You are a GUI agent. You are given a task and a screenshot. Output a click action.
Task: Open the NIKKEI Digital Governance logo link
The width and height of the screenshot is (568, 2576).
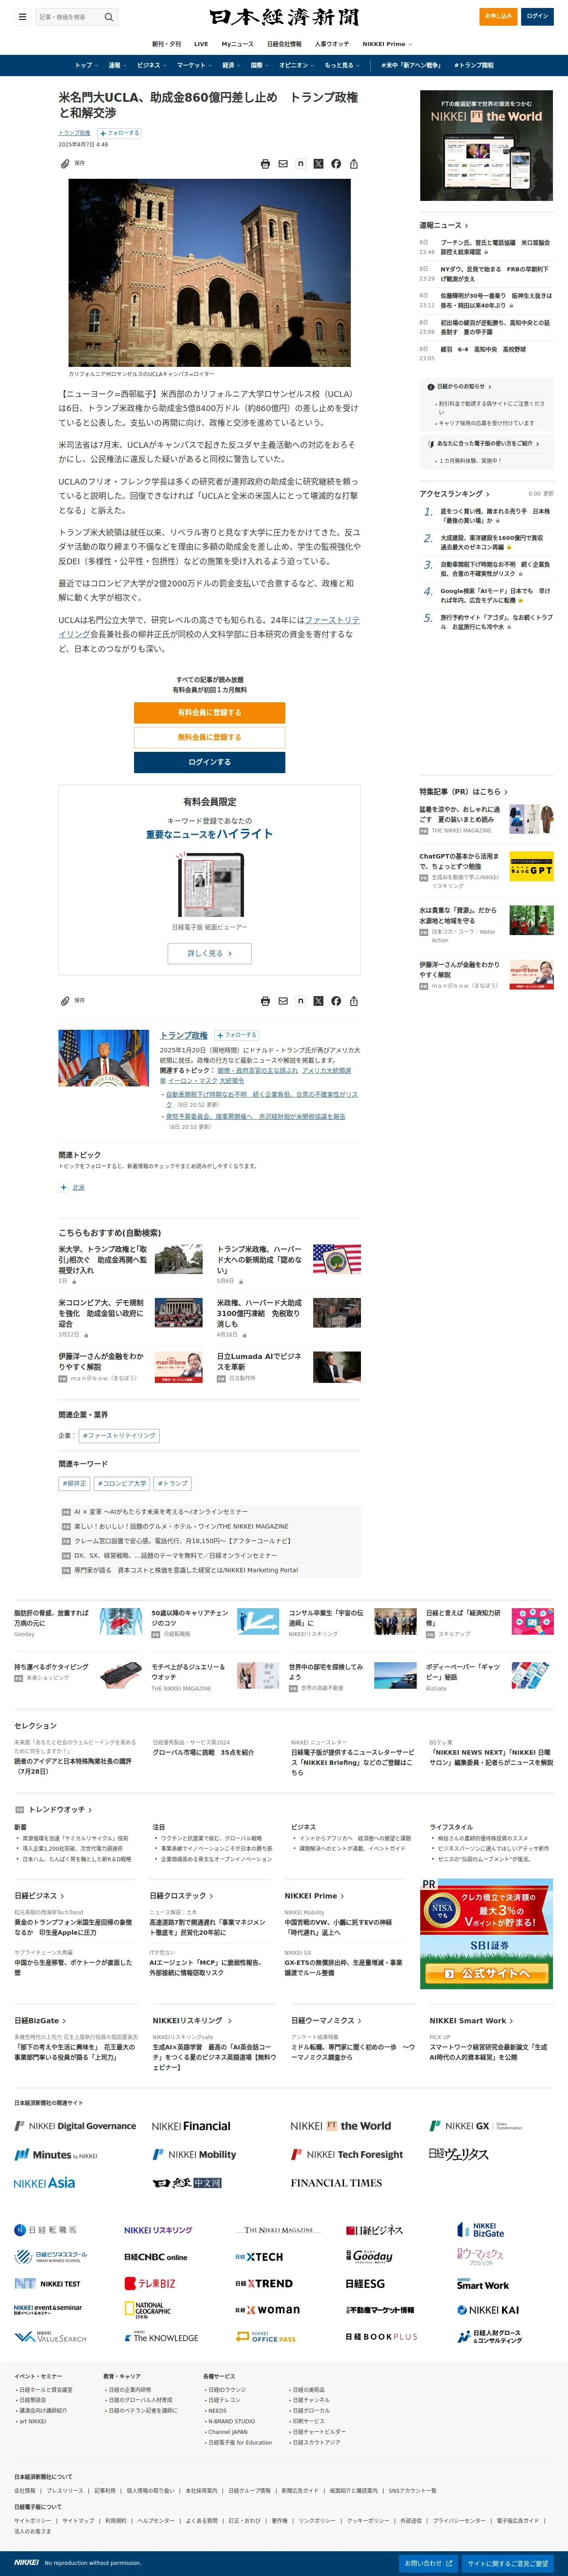coord(75,2126)
